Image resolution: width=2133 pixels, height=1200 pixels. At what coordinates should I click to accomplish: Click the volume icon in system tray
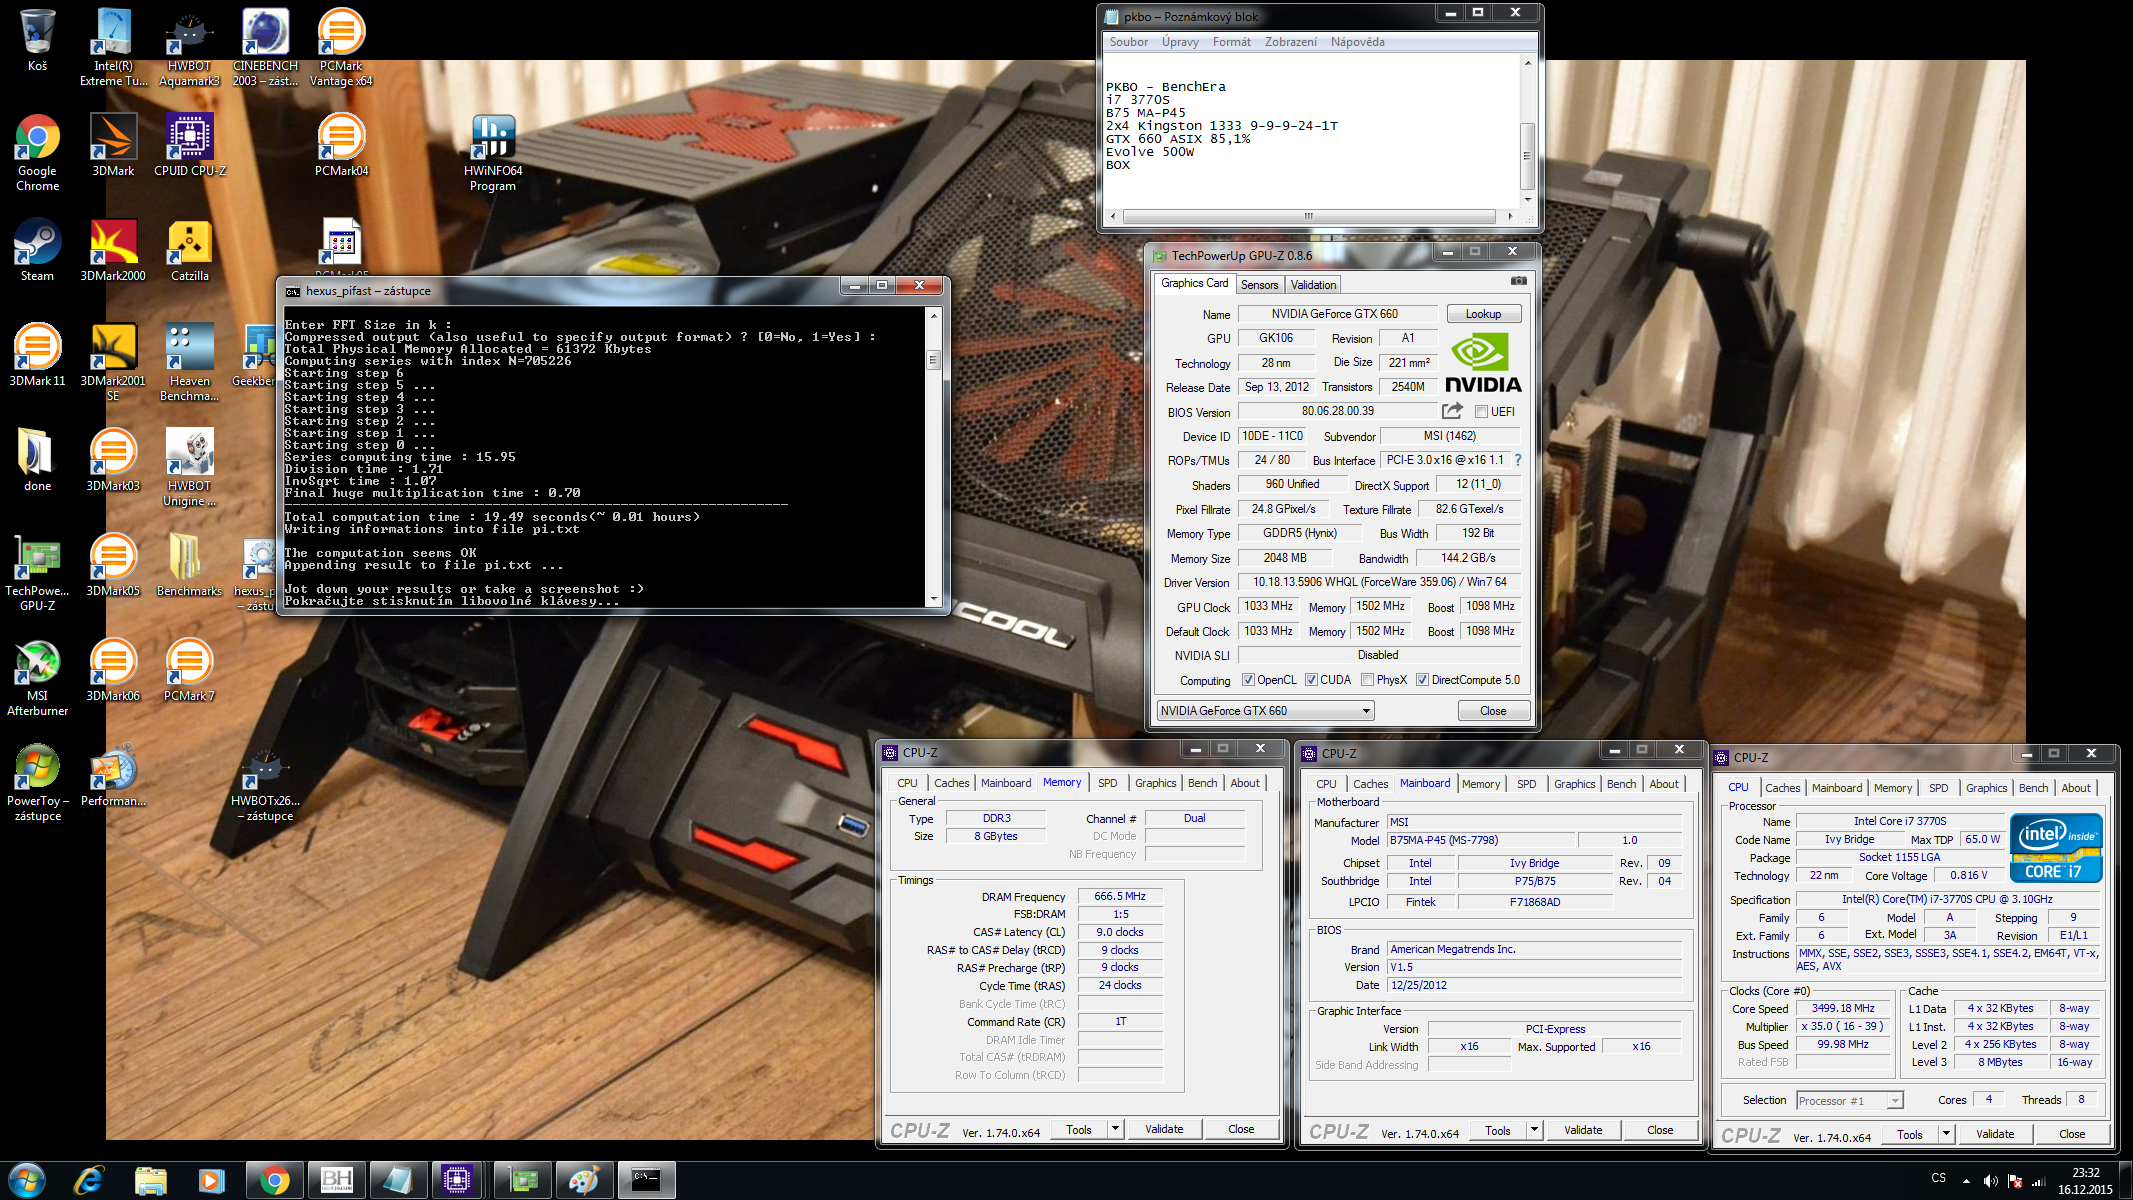[1991, 1181]
